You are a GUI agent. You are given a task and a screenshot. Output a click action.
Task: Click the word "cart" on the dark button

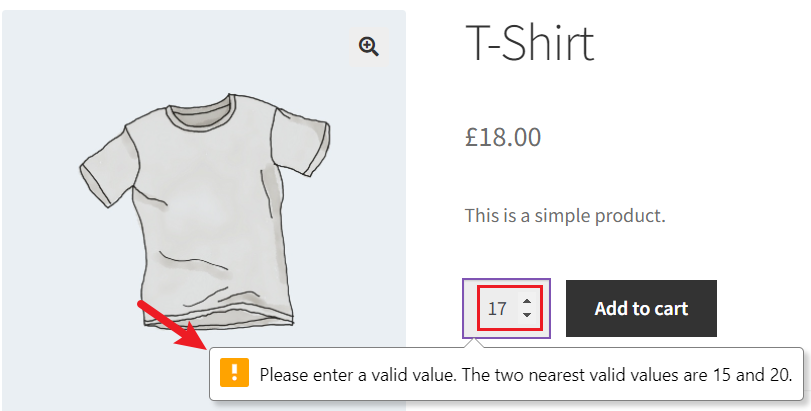668,309
